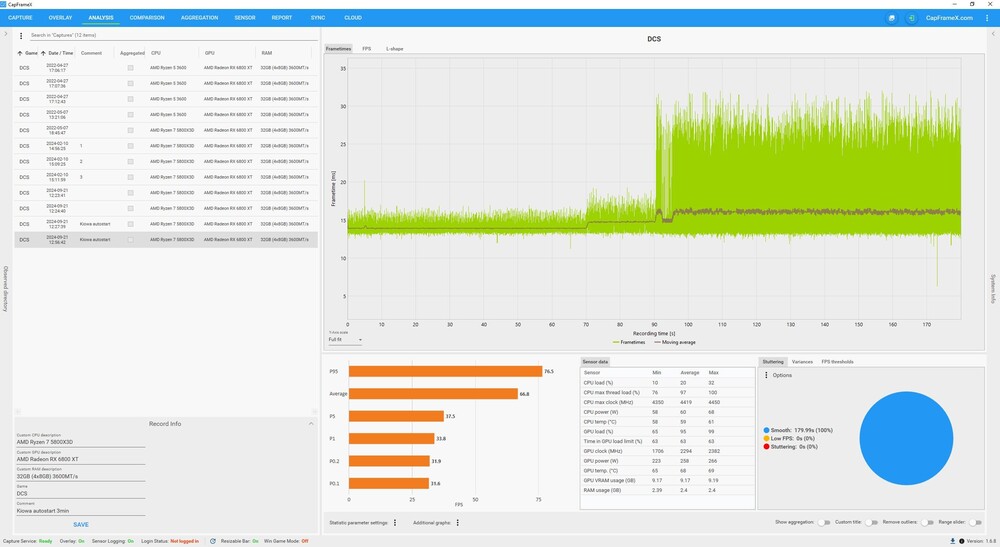Toggle the Show aggregation switch
This screenshot has height=547, width=1000.
click(x=824, y=522)
